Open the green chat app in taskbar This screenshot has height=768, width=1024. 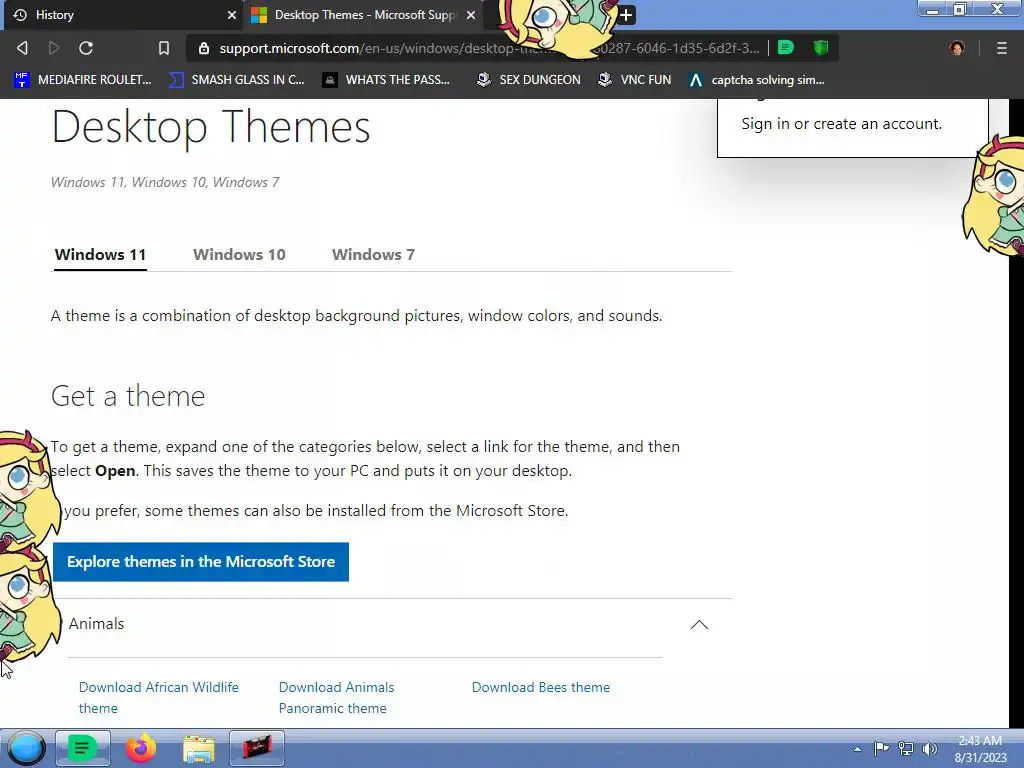tap(82, 748)
